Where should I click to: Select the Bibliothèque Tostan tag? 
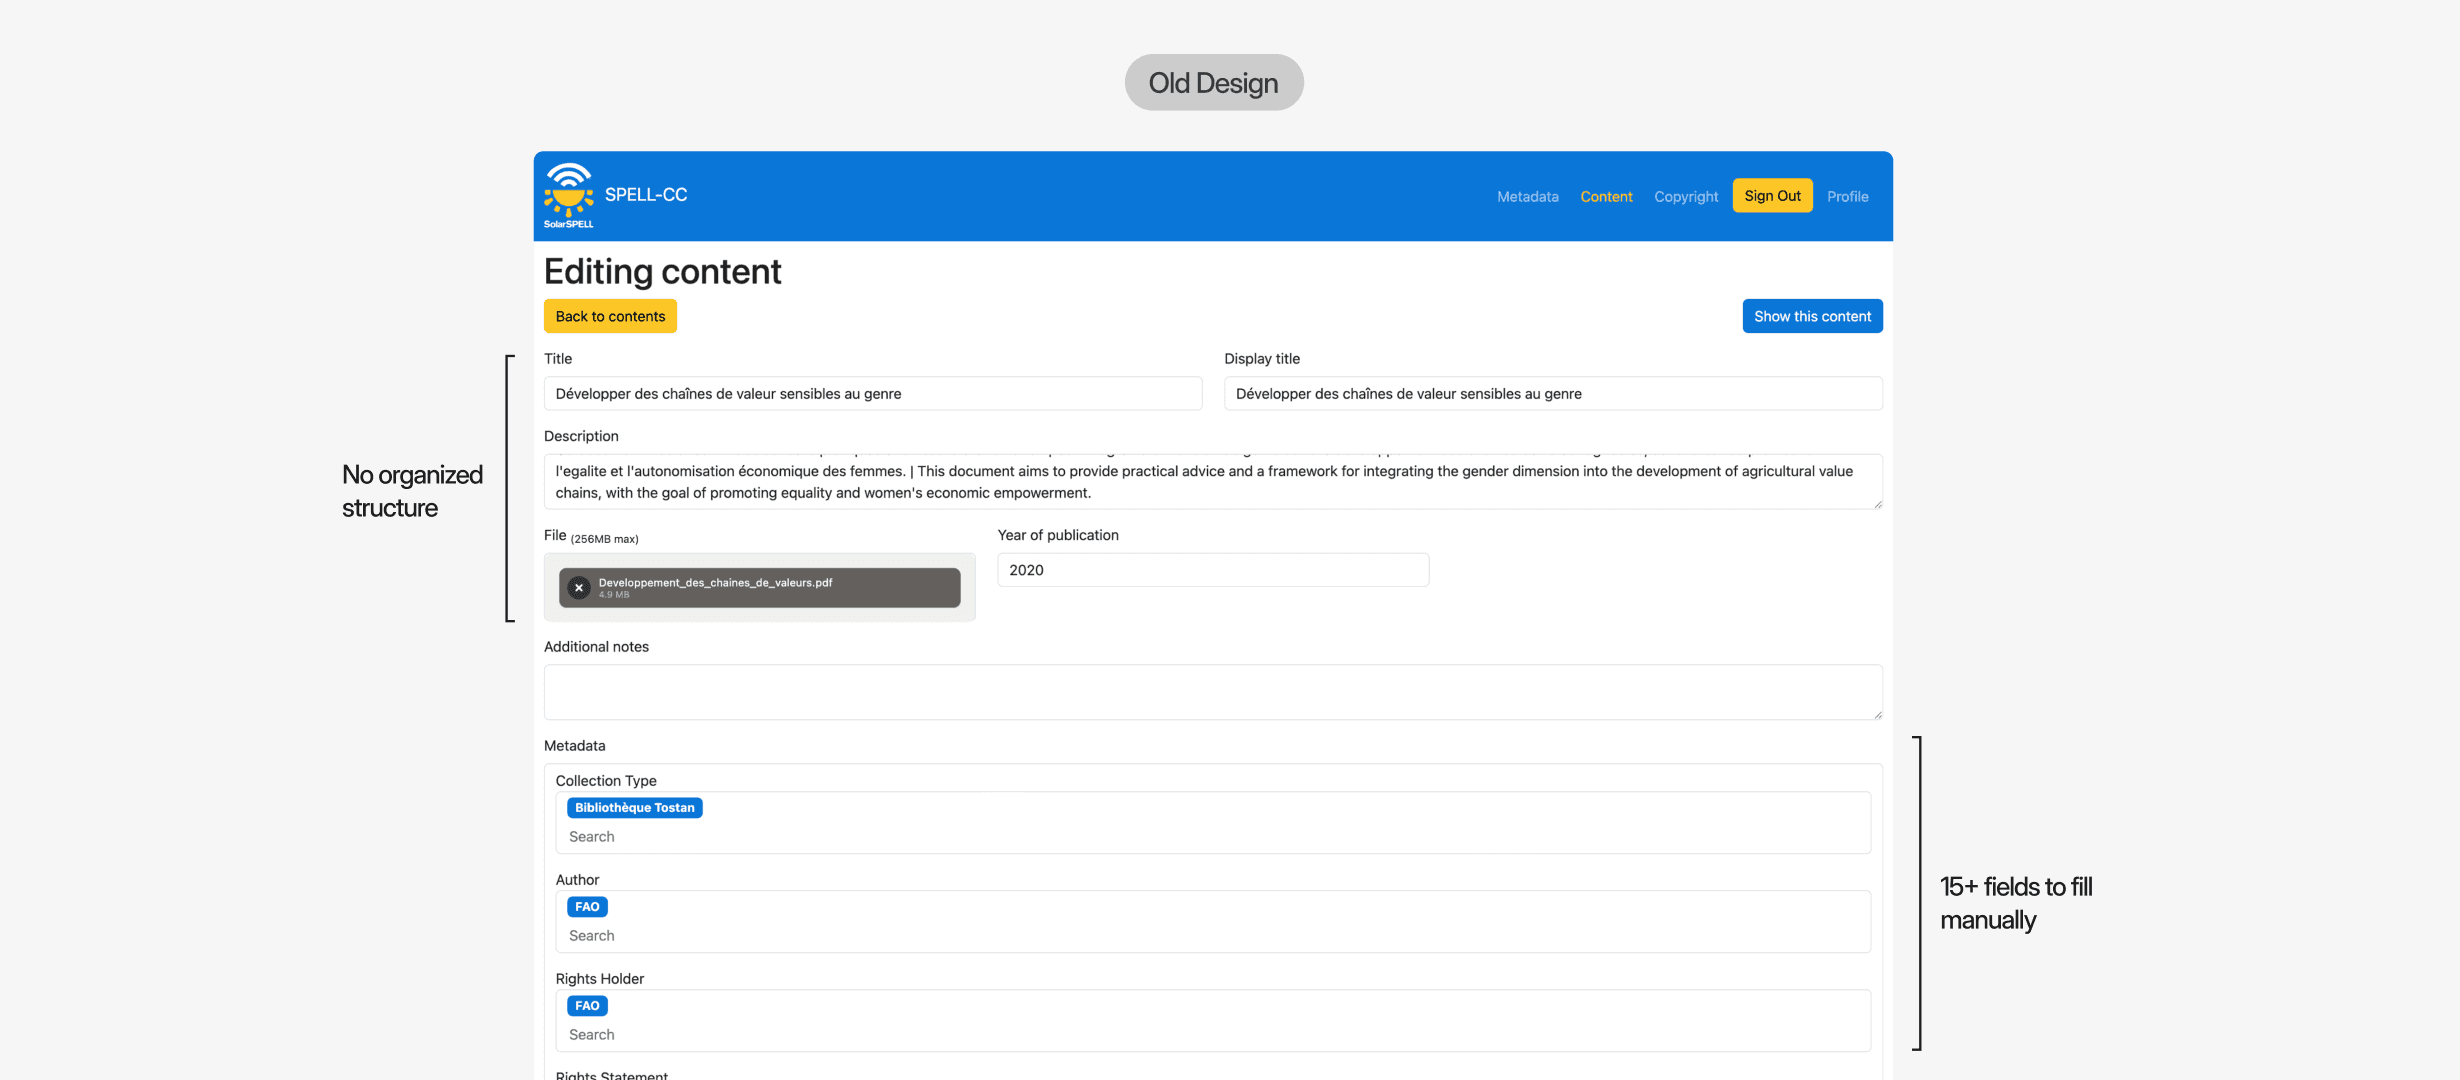pos(634,808)
